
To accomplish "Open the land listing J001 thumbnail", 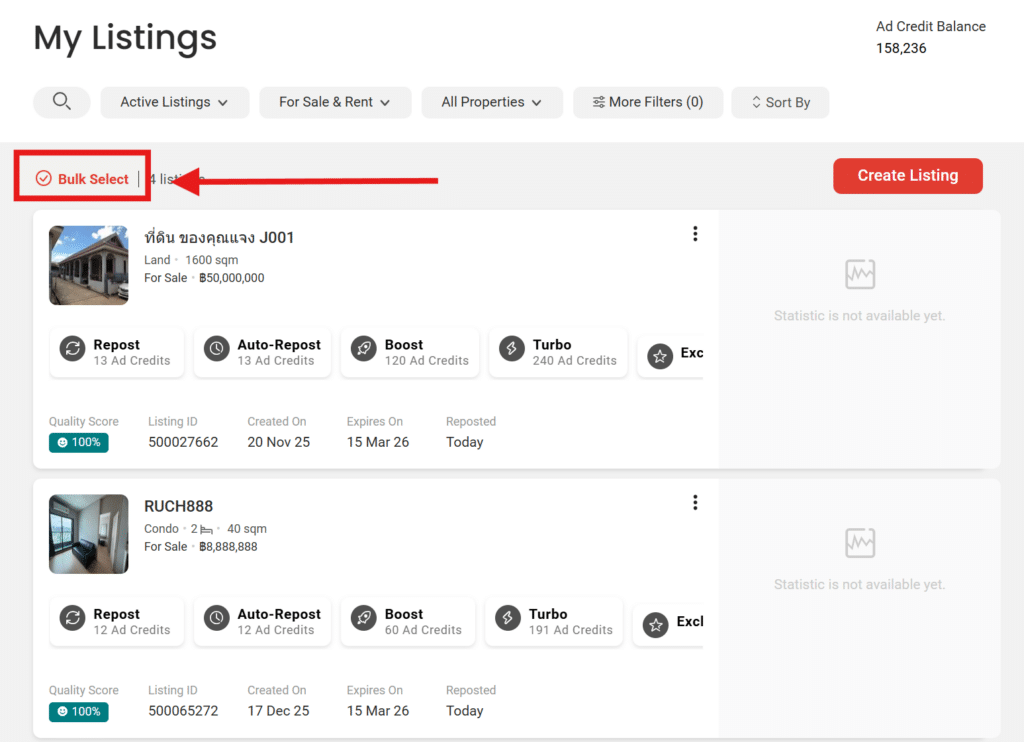I will click(x=89, y=265).
